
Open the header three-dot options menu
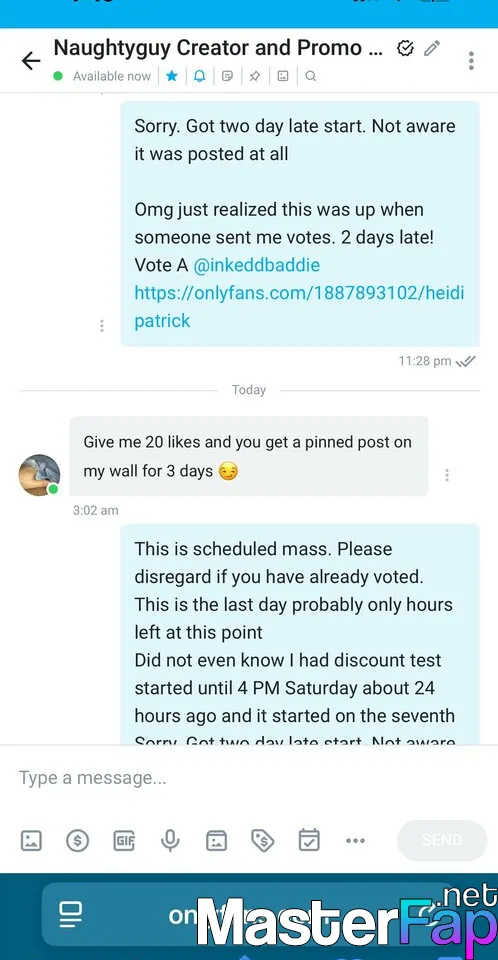471,61
